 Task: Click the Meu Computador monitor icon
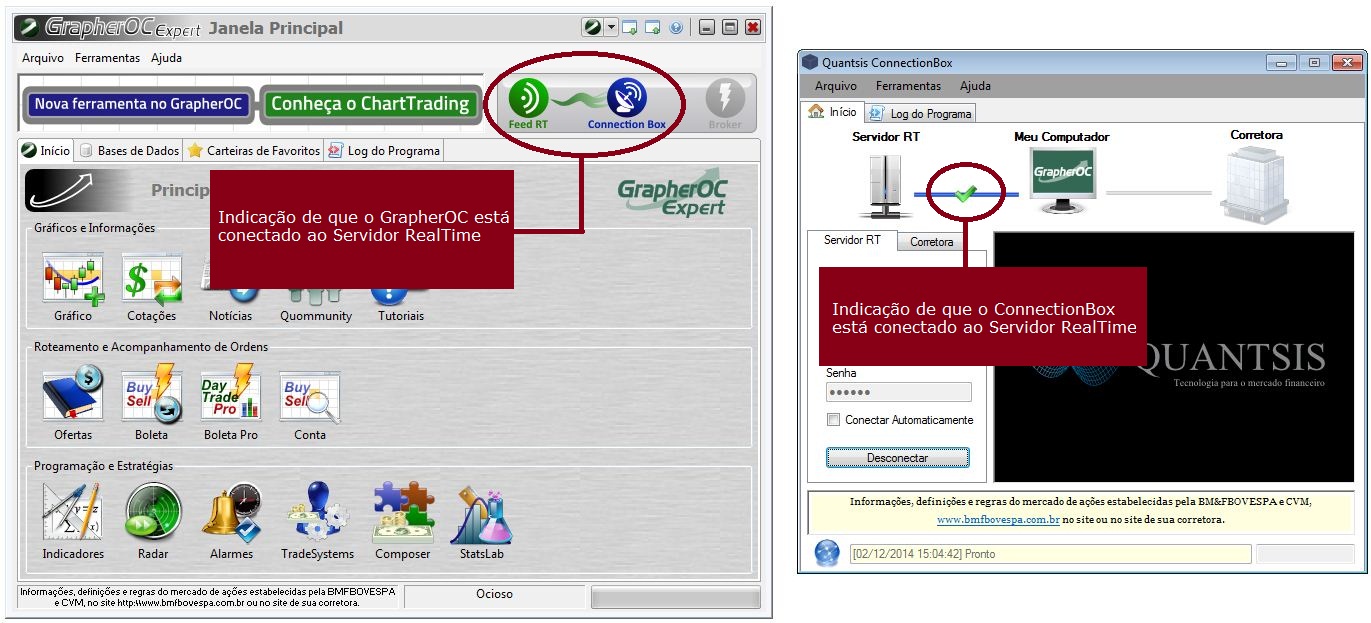pos(1062,181)
